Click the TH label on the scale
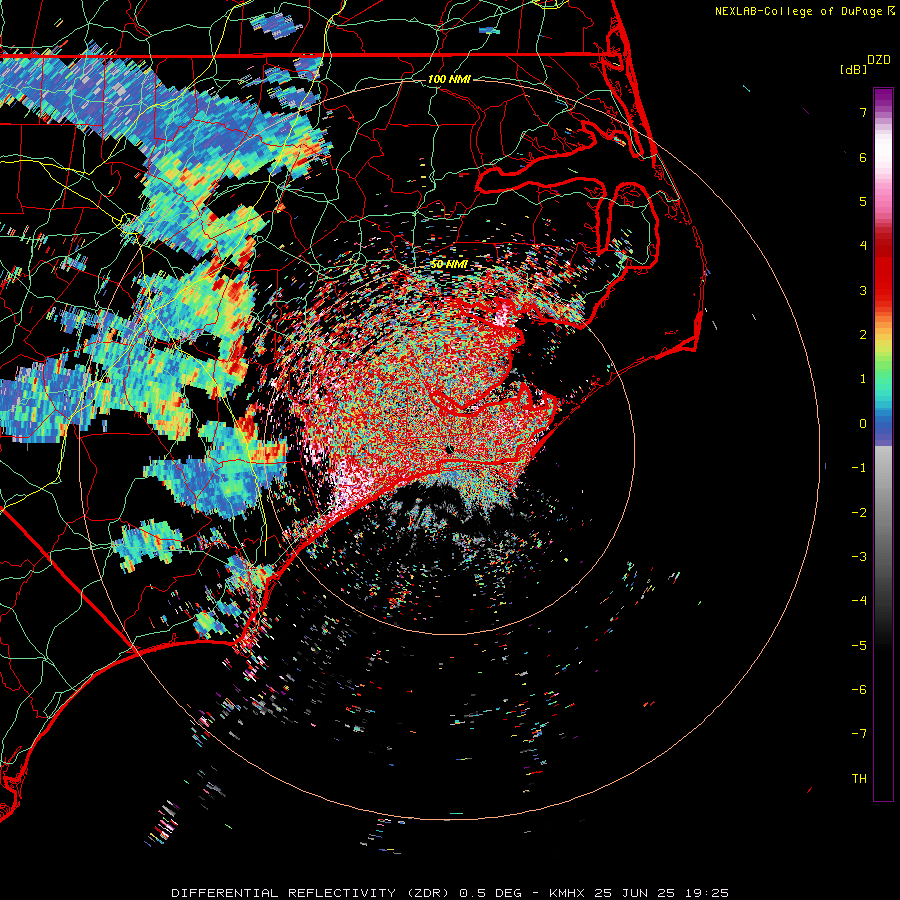 tap(859, 779)
